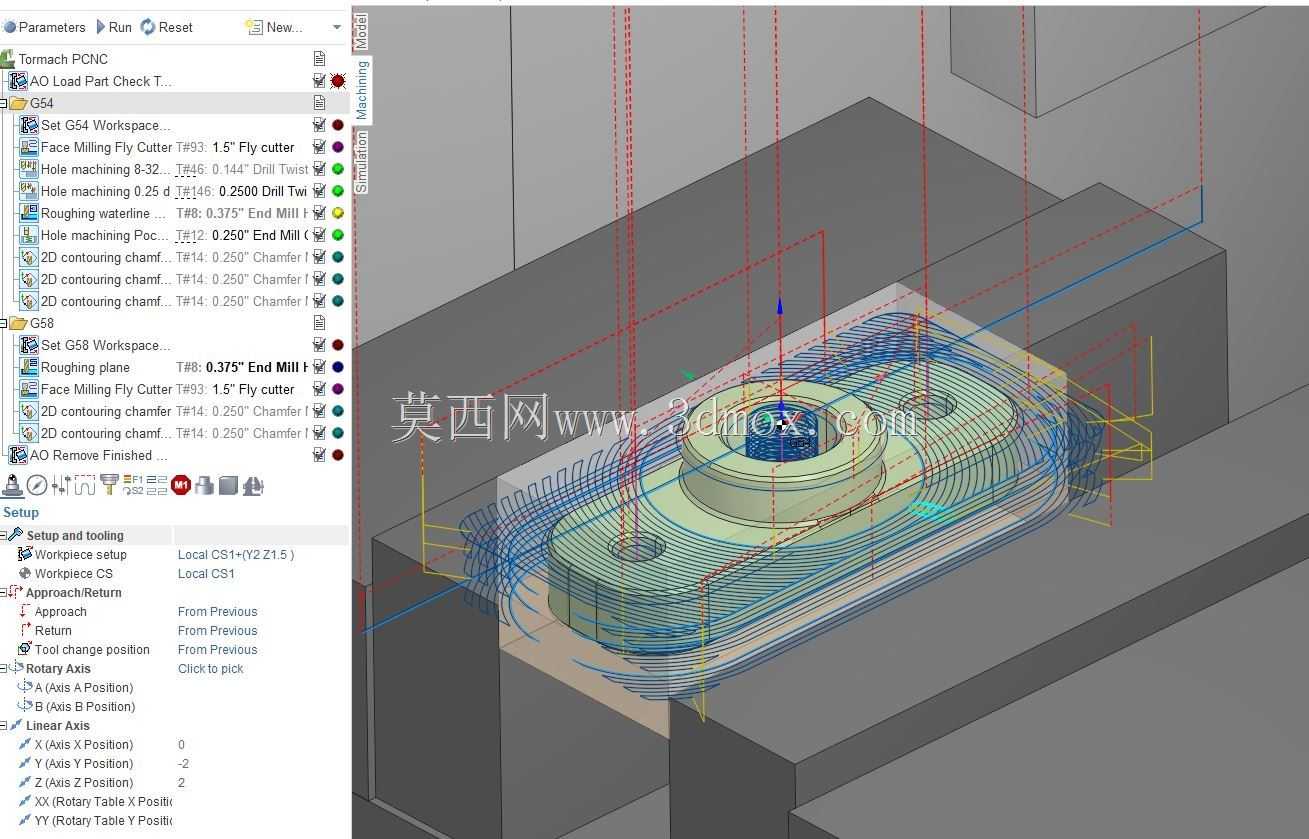Click the document icon on the G58 row
1309x839 pixels.
[x=319, y=323]
